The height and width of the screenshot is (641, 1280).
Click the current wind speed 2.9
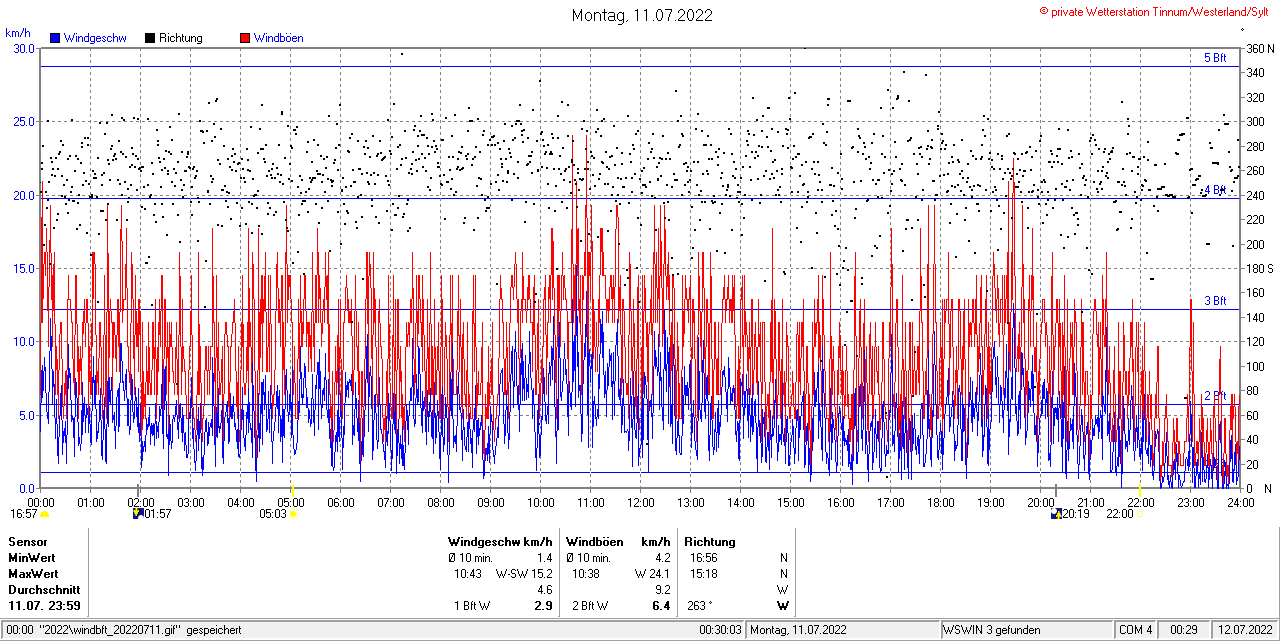point(544,606)
